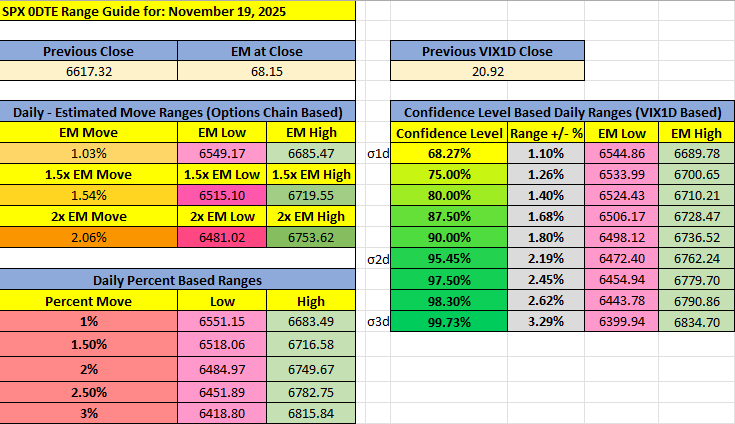Select the 2% percent move cell

click(88, 369)
